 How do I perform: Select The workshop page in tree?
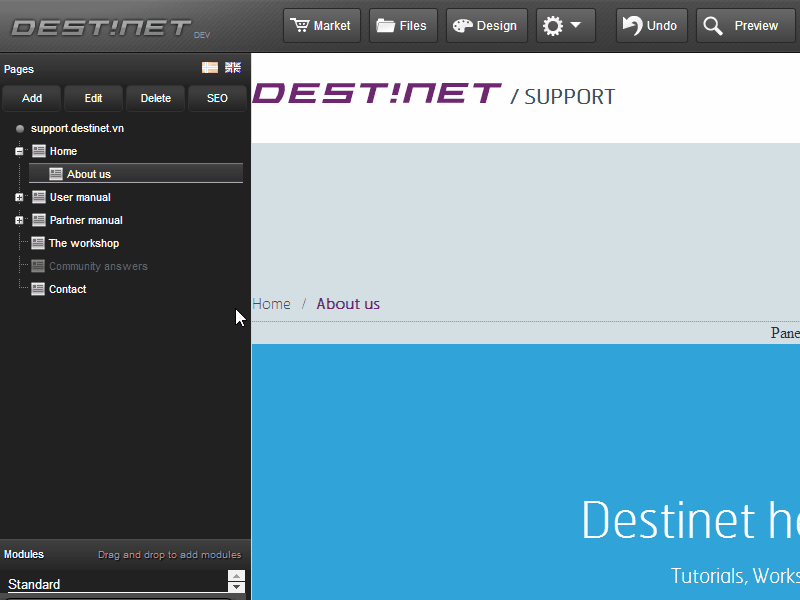[x=83, y=243]
